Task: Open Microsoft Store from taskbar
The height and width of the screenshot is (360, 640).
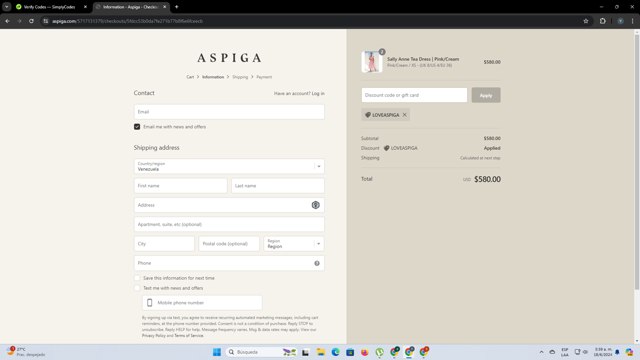Action: pyautogui.click(x=350, y=352)
